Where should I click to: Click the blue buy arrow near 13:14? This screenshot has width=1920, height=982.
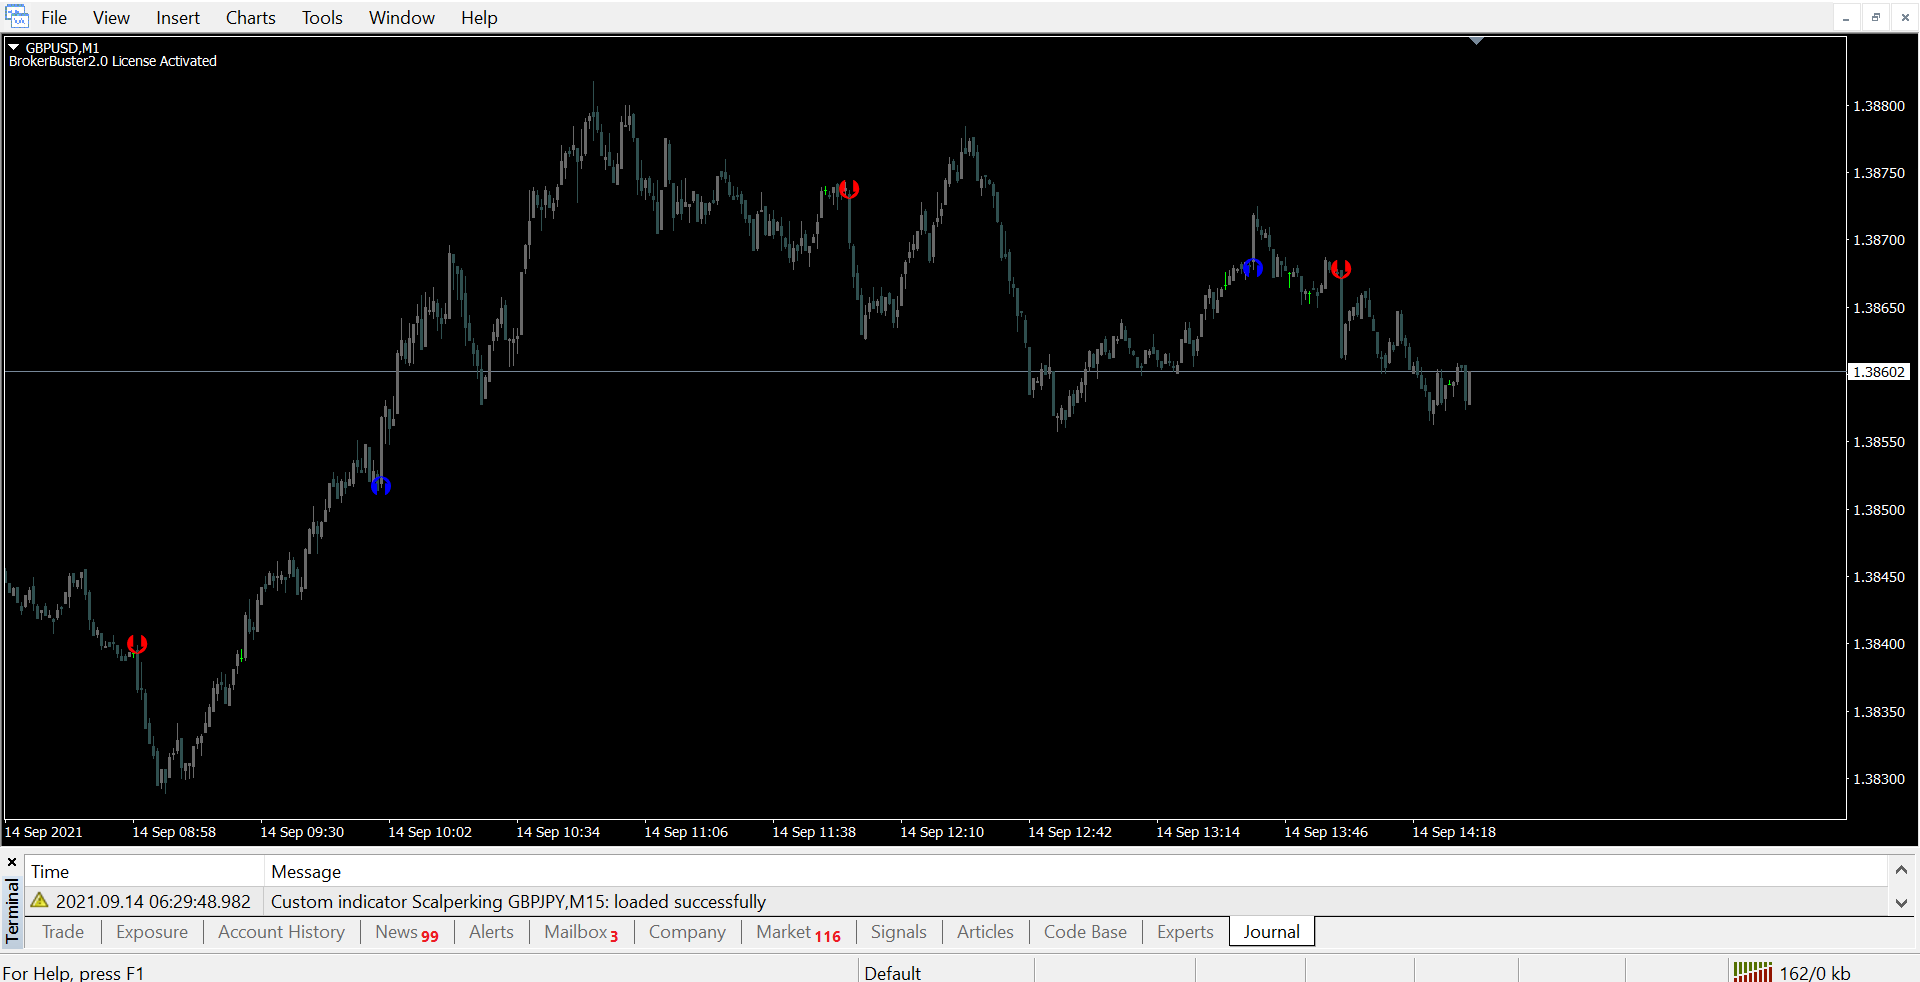coord(1252,268)
